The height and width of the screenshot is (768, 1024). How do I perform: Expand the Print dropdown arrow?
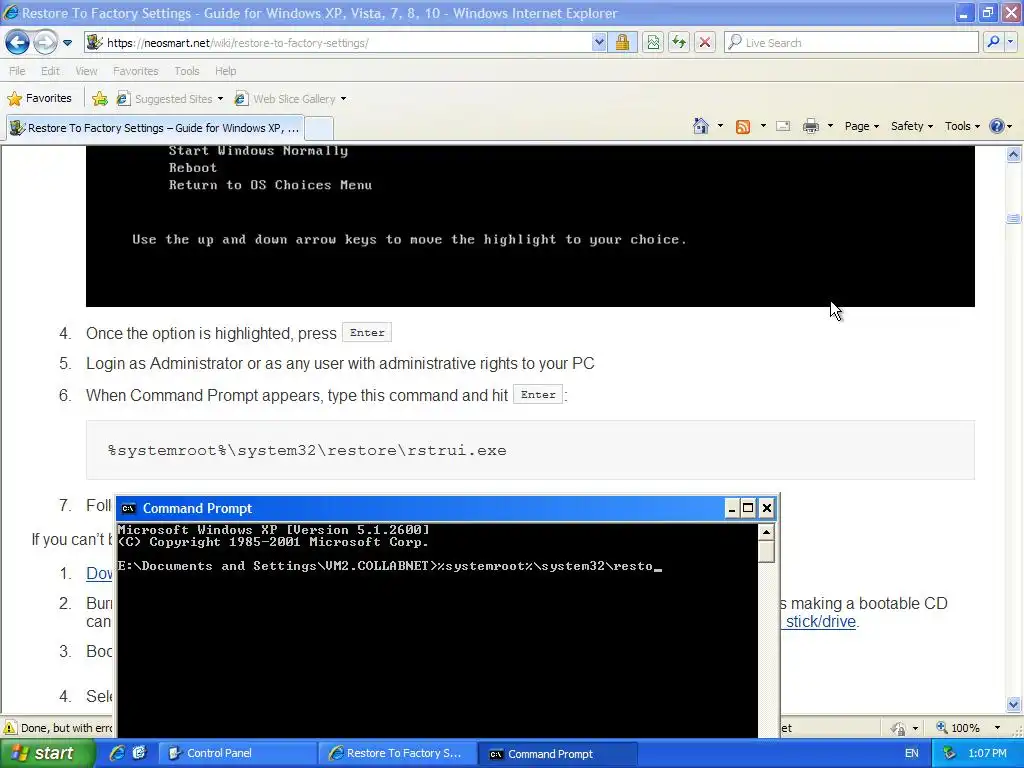tap(830, 126)
